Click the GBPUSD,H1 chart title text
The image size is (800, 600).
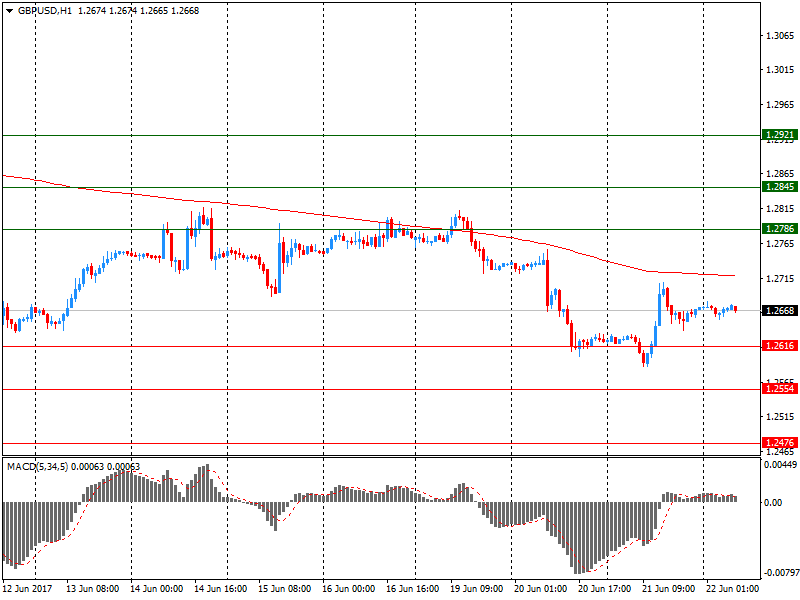pyautogui.click(x=45, y=11)
